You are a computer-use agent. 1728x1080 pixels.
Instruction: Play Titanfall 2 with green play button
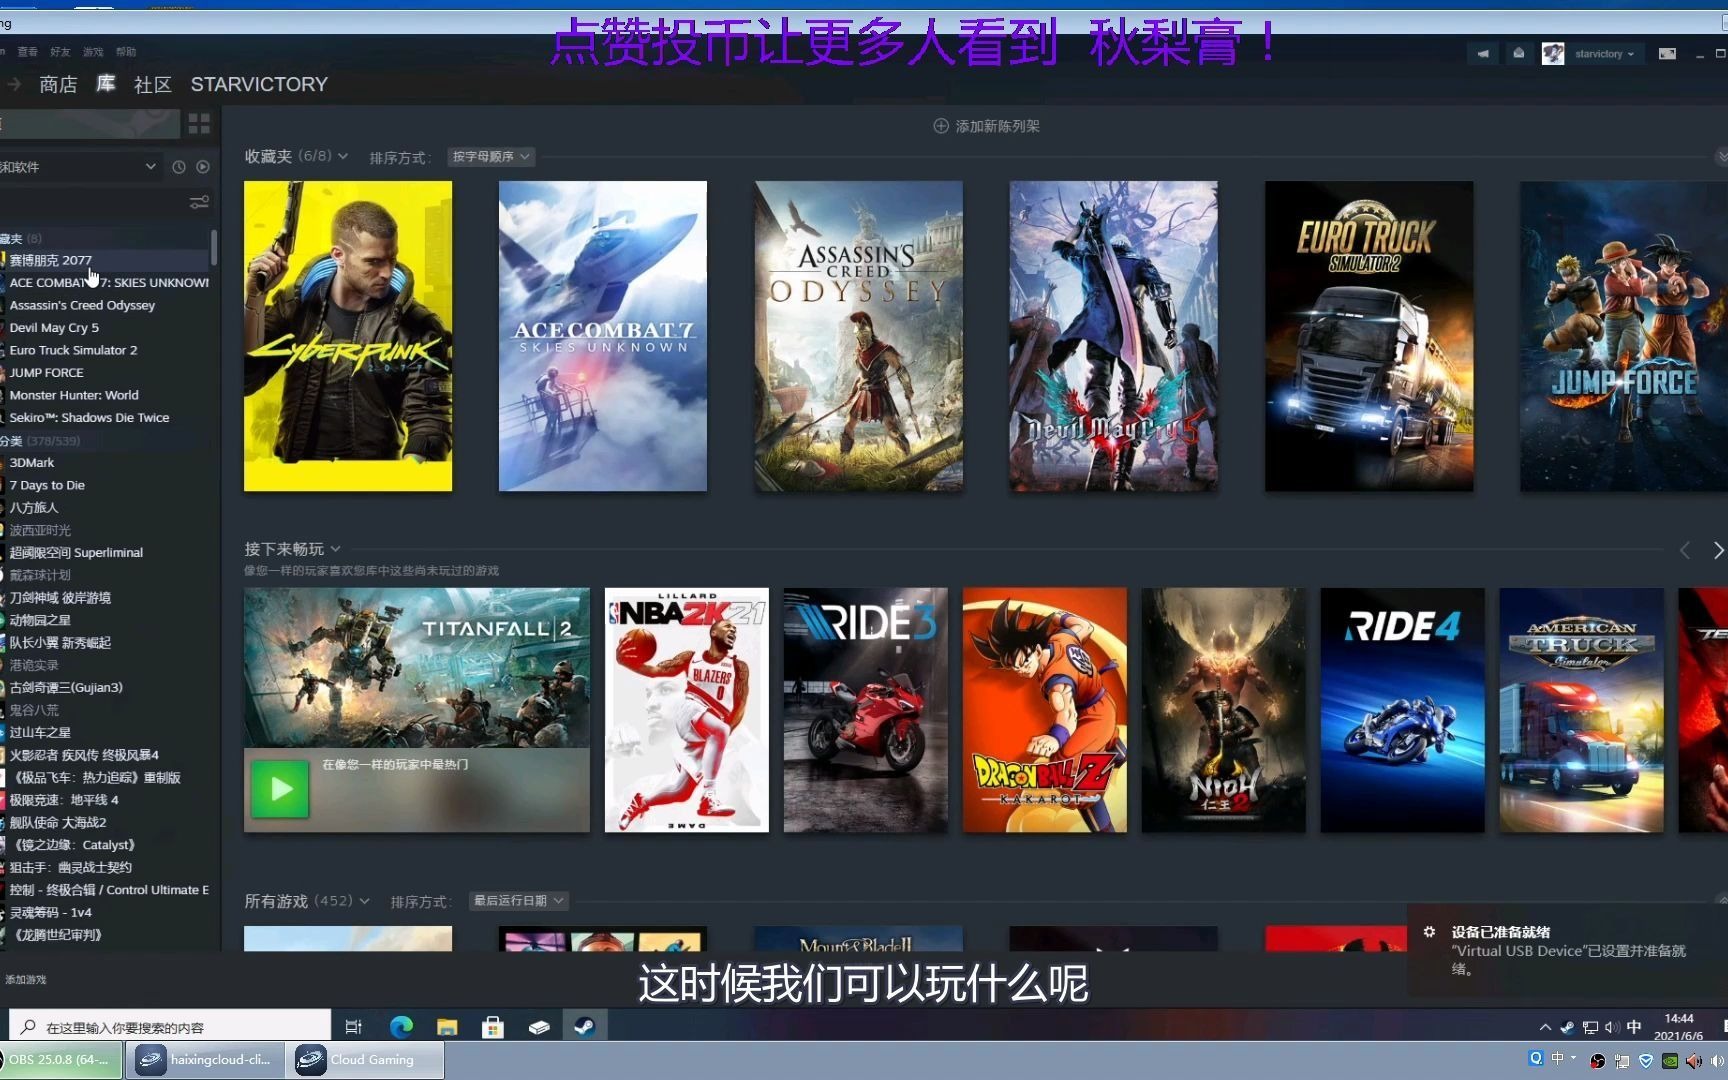click(x=280, y=788)
